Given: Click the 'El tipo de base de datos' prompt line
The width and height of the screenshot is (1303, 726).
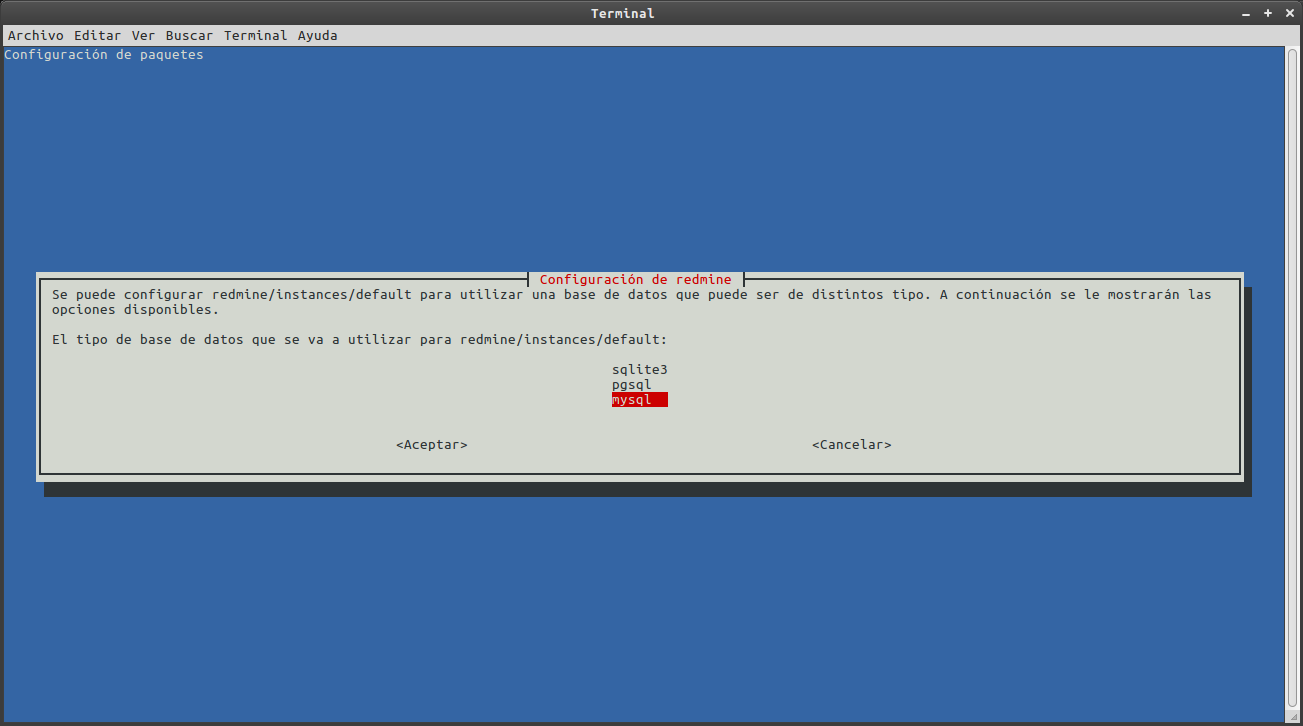Looking at the screenshot, I should point(359,340).
